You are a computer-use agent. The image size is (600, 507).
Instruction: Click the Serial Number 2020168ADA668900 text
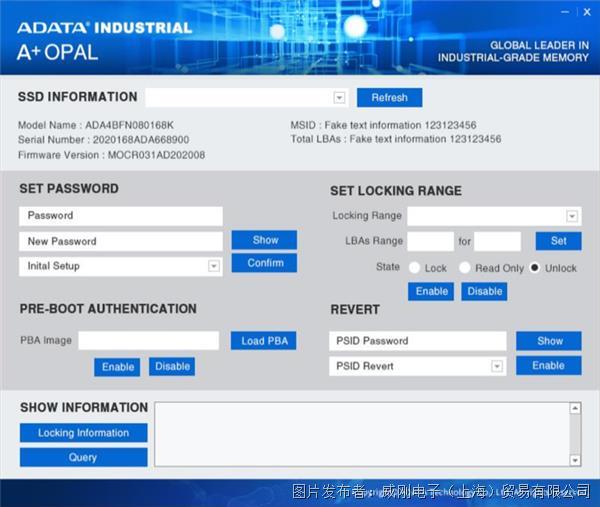click(103, 140)
